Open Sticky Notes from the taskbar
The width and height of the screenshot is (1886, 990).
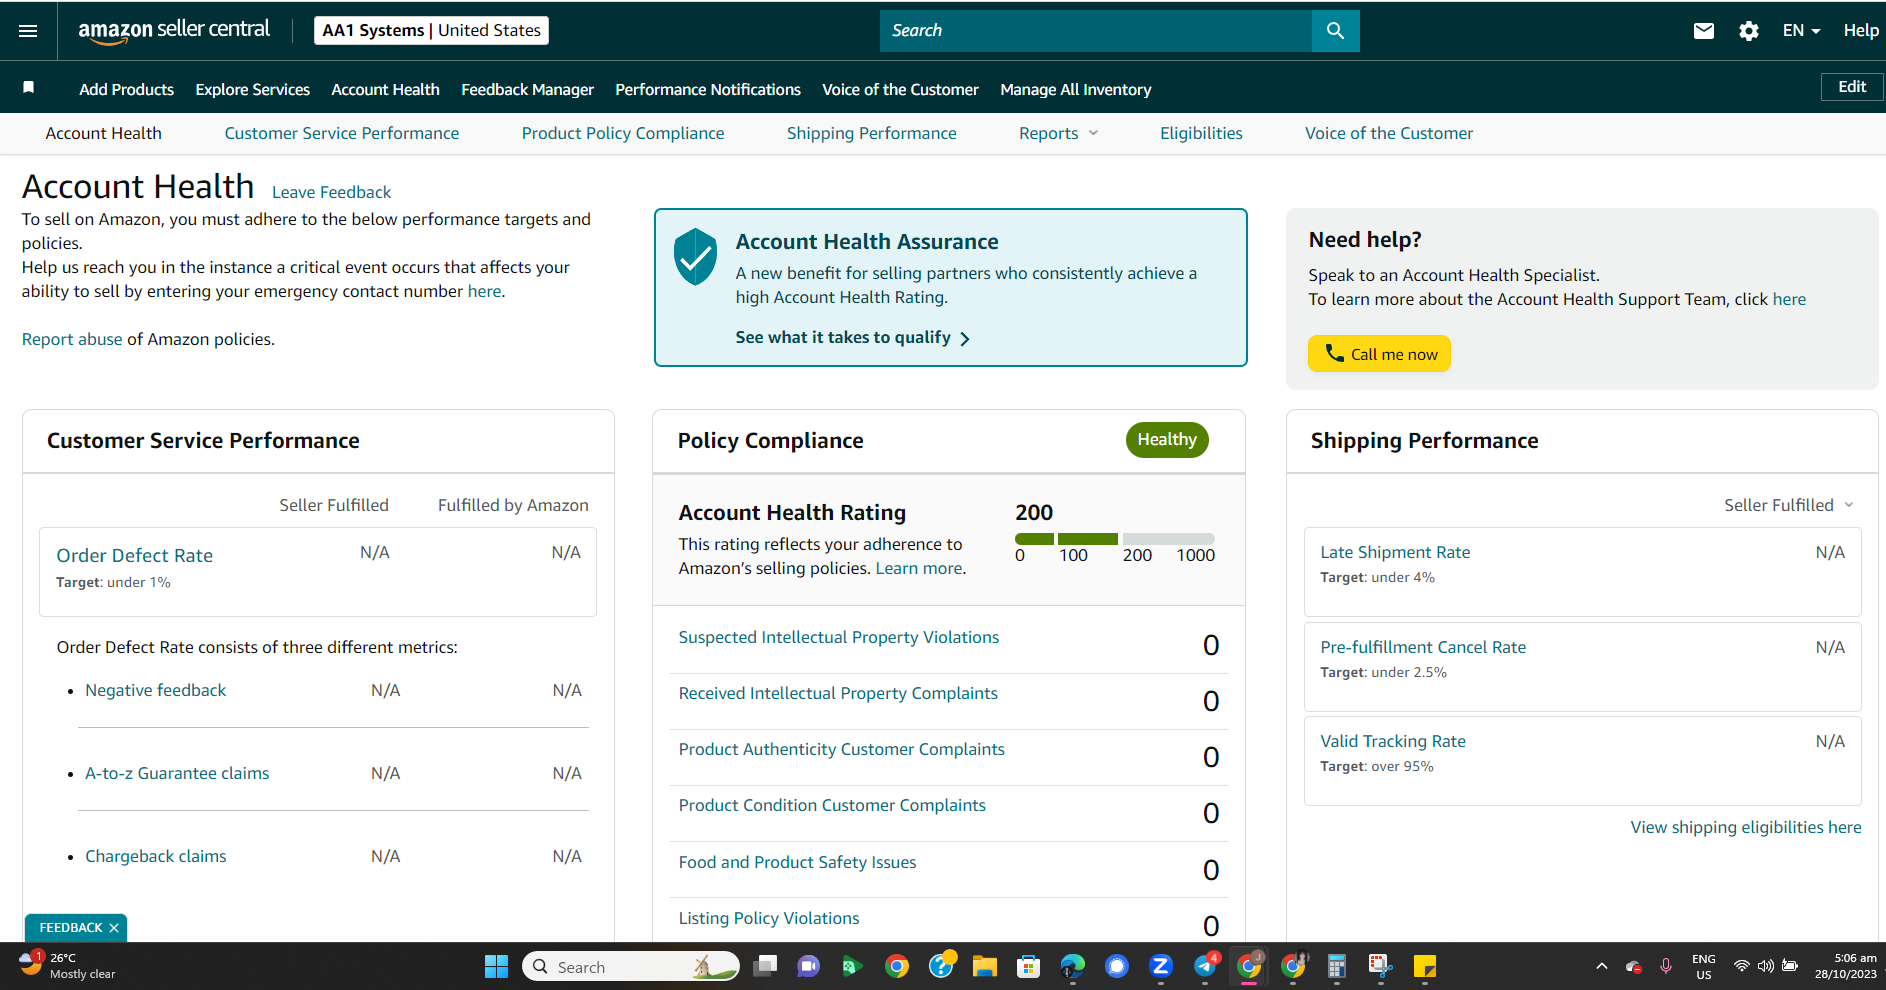click(1425, 966)
